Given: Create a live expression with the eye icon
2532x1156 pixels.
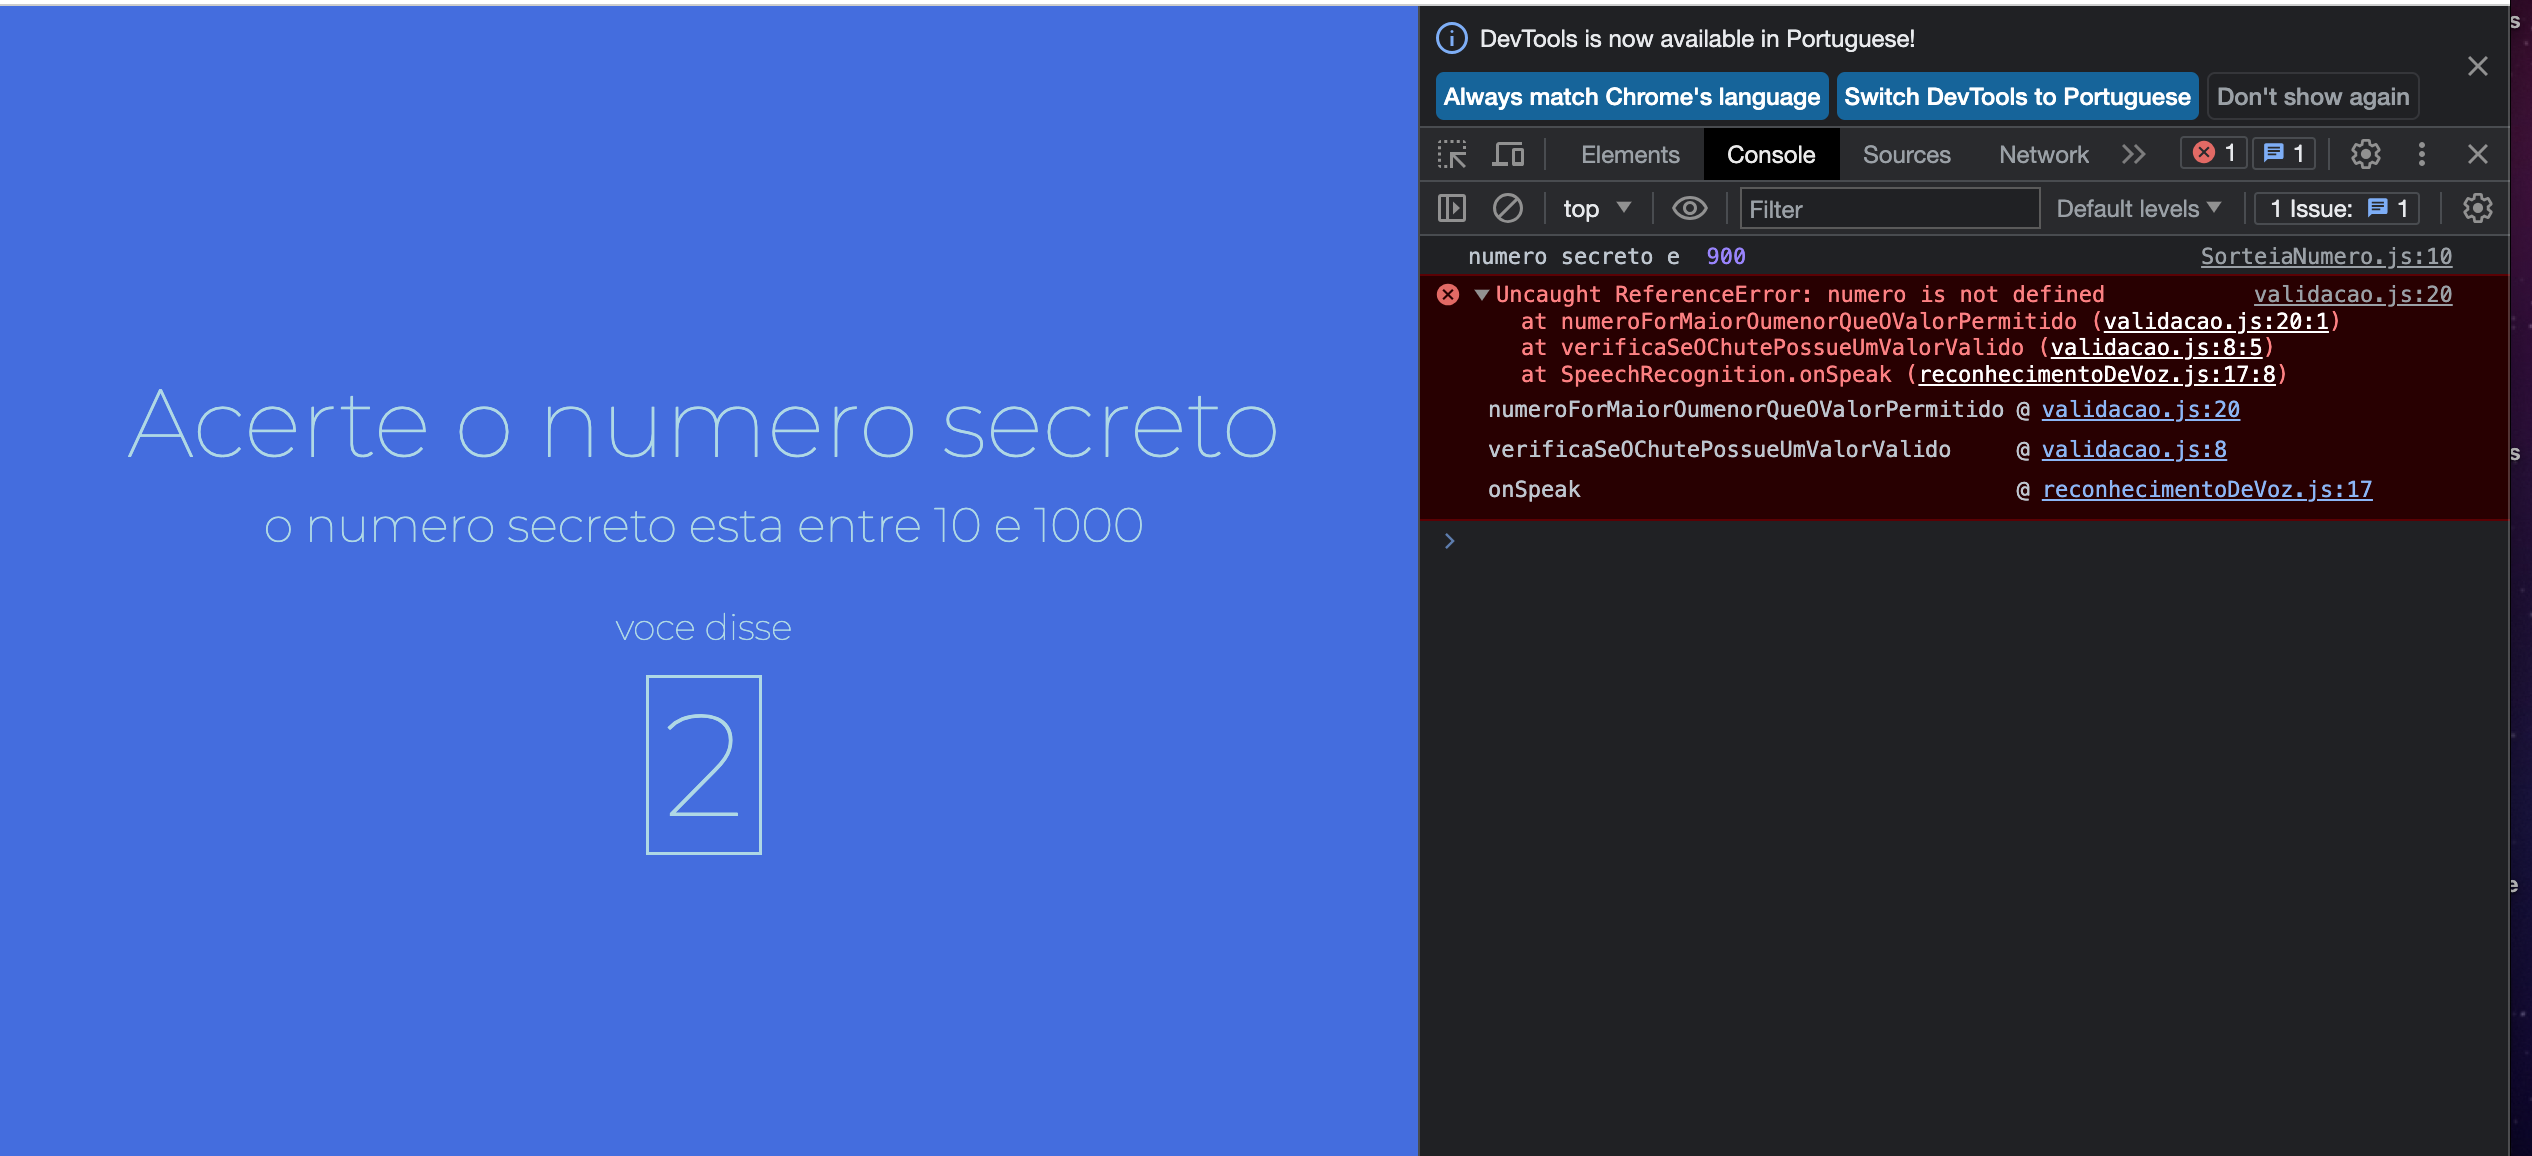Looking at the screenshot, I should coord(1690,208).
